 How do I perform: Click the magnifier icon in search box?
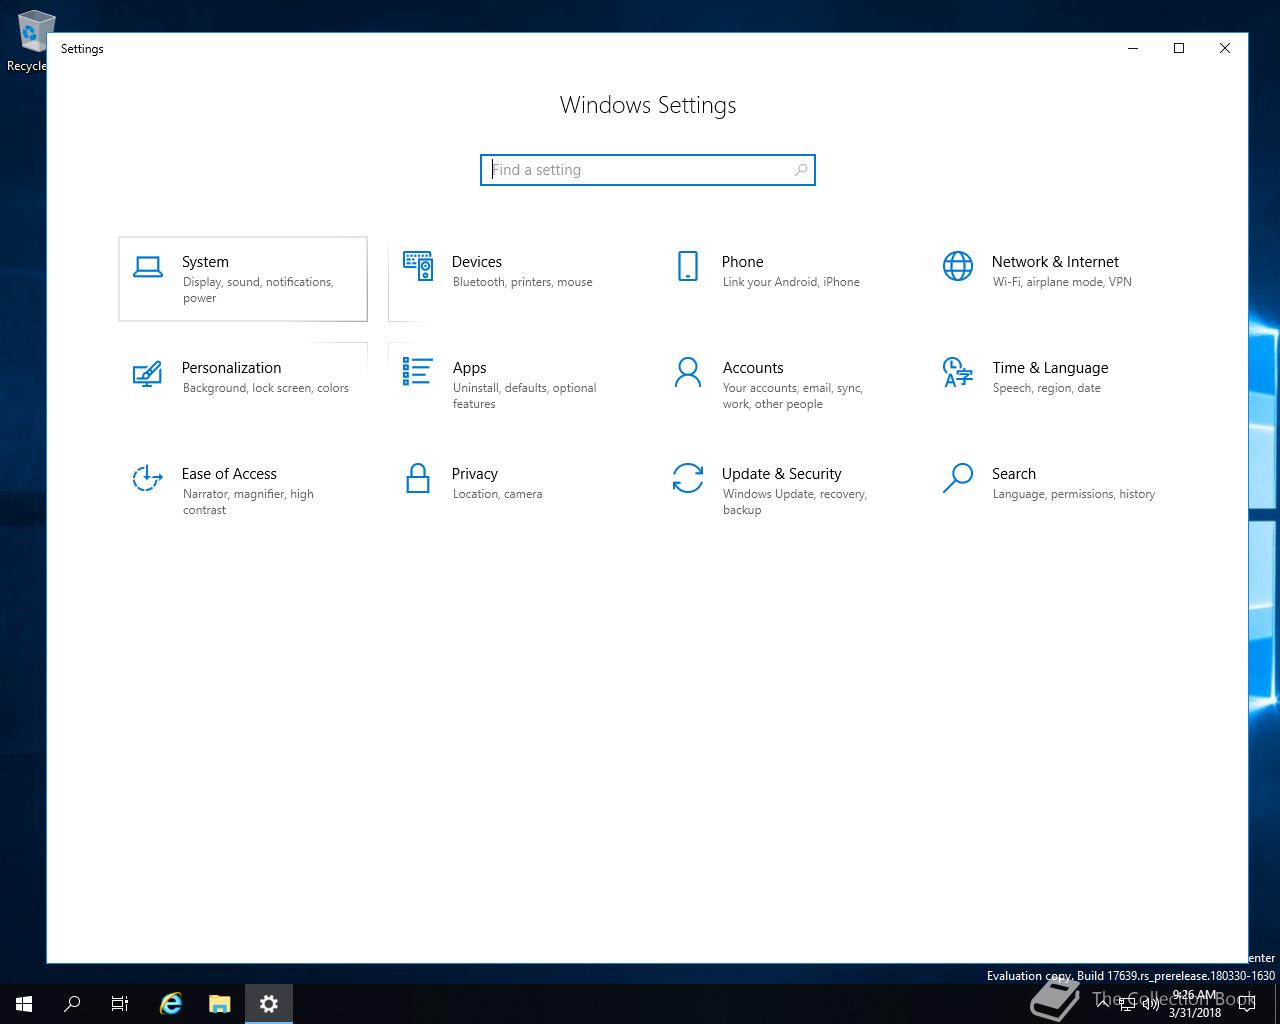(x=801, y=170)
